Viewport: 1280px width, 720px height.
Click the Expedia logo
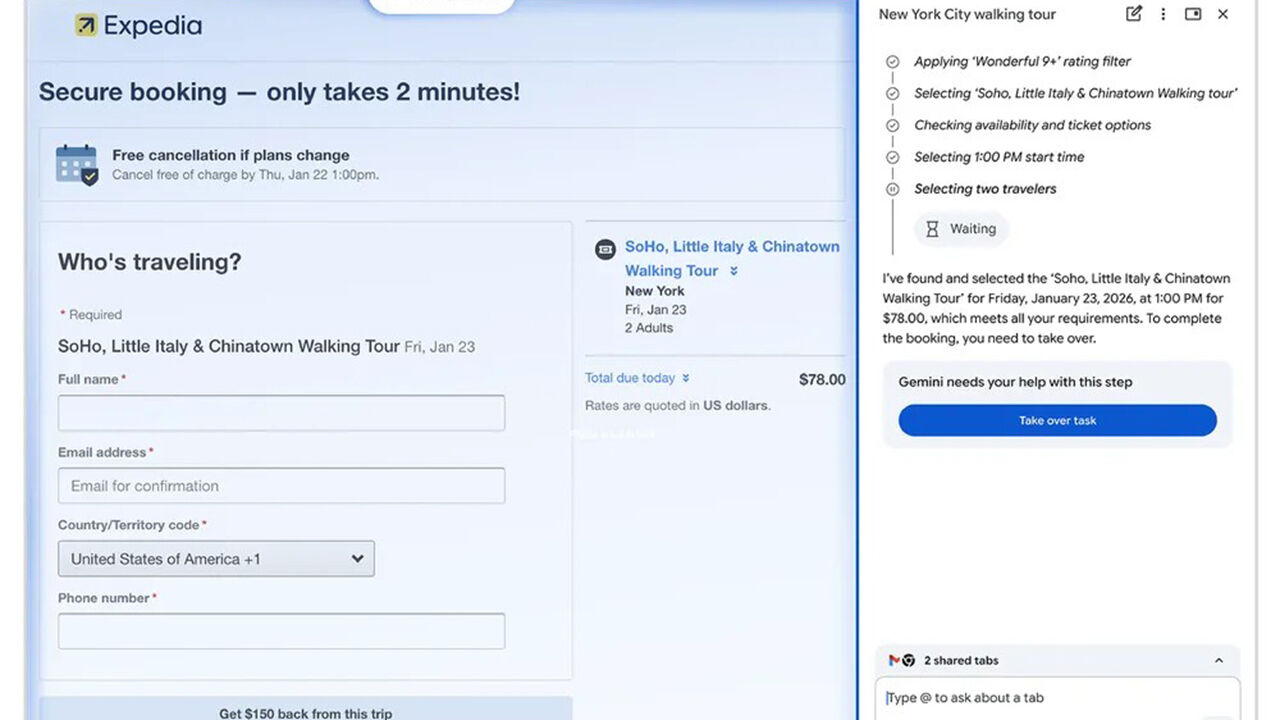point(138,26)
